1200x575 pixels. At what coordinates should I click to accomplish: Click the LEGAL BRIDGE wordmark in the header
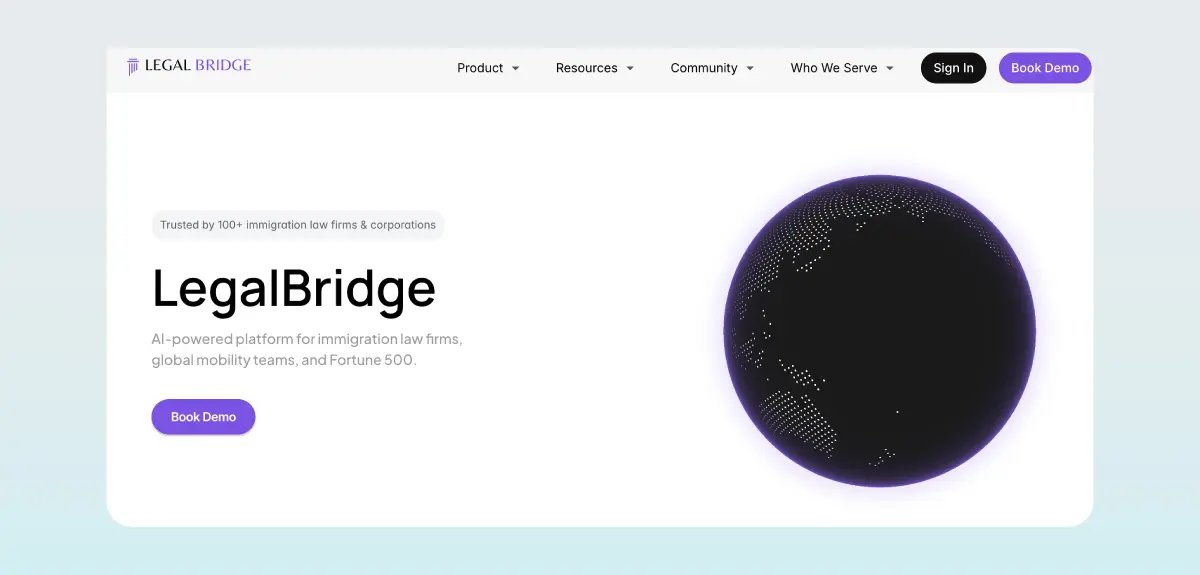tap(198, 66)
